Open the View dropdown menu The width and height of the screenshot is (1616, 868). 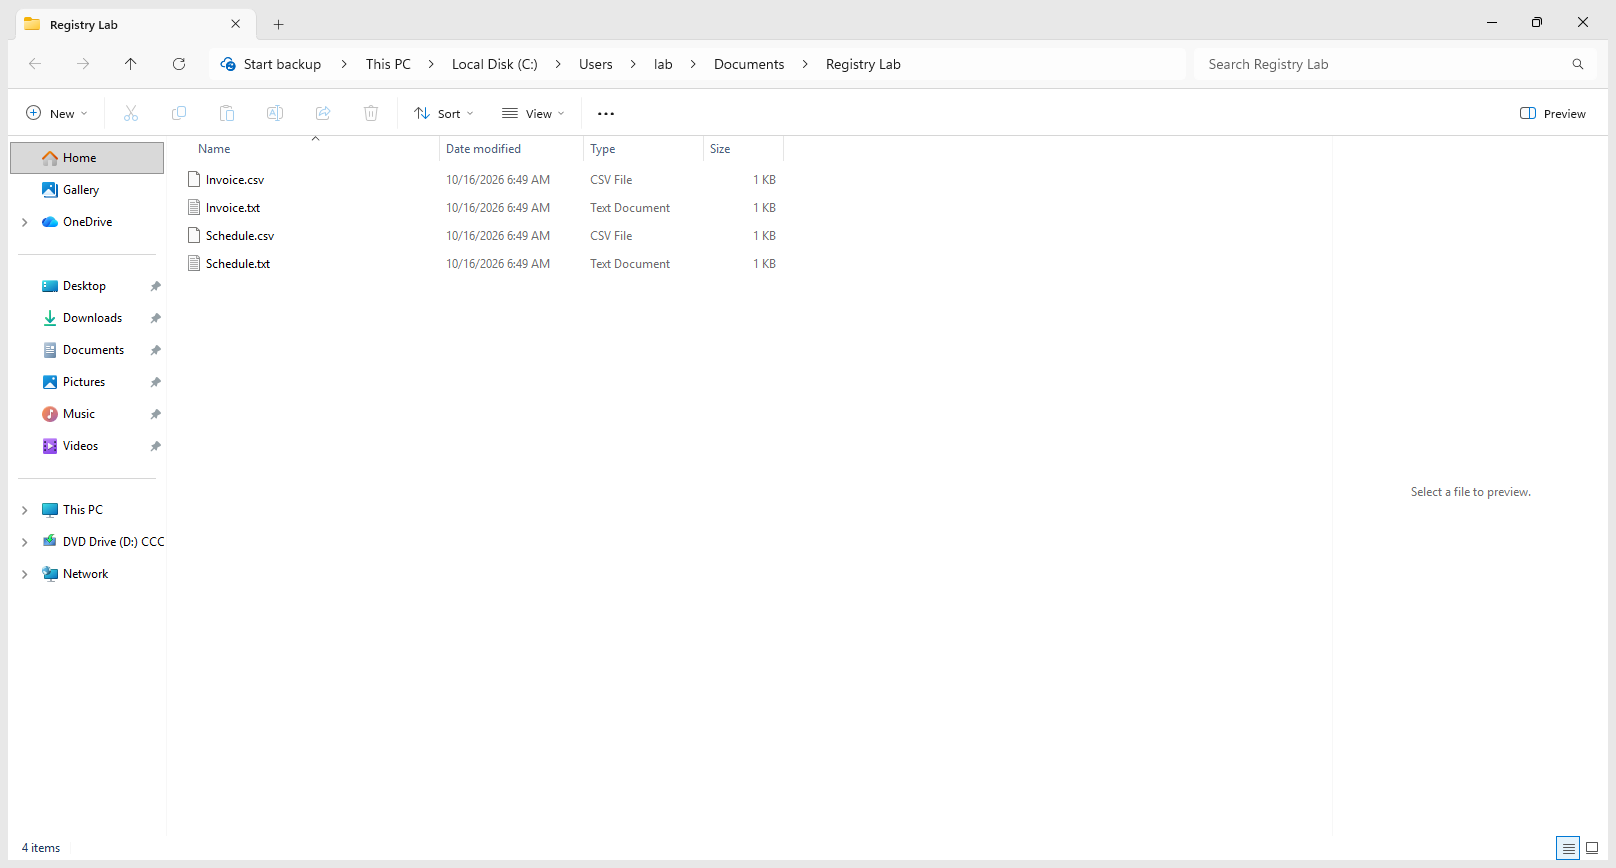(534, 113)
